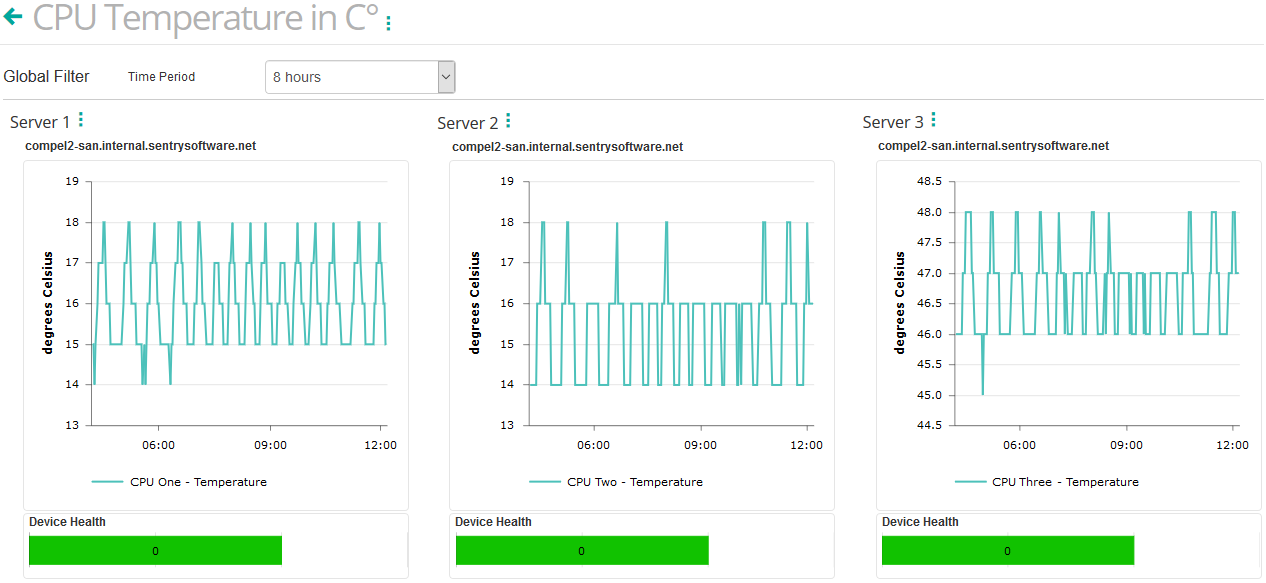Open the Time Period dropdown
1266x583 pixels.
tap(360, 76)
